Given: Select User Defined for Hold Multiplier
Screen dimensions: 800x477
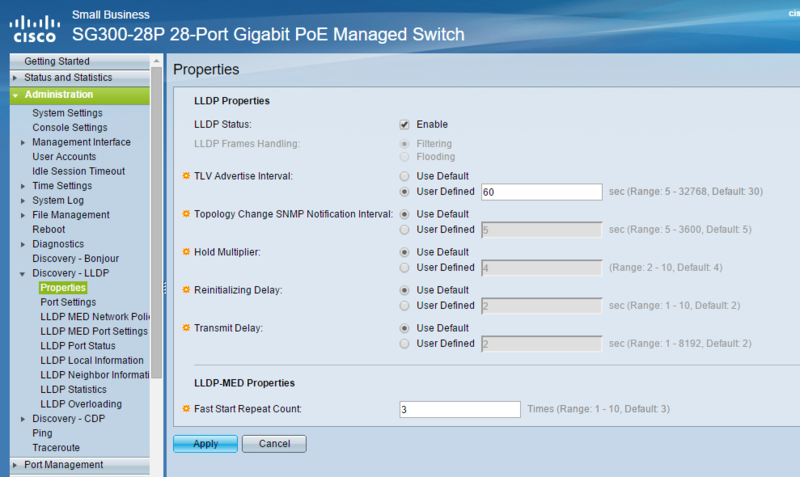Looking at the screenshot, I should click(x=405, y=268).
